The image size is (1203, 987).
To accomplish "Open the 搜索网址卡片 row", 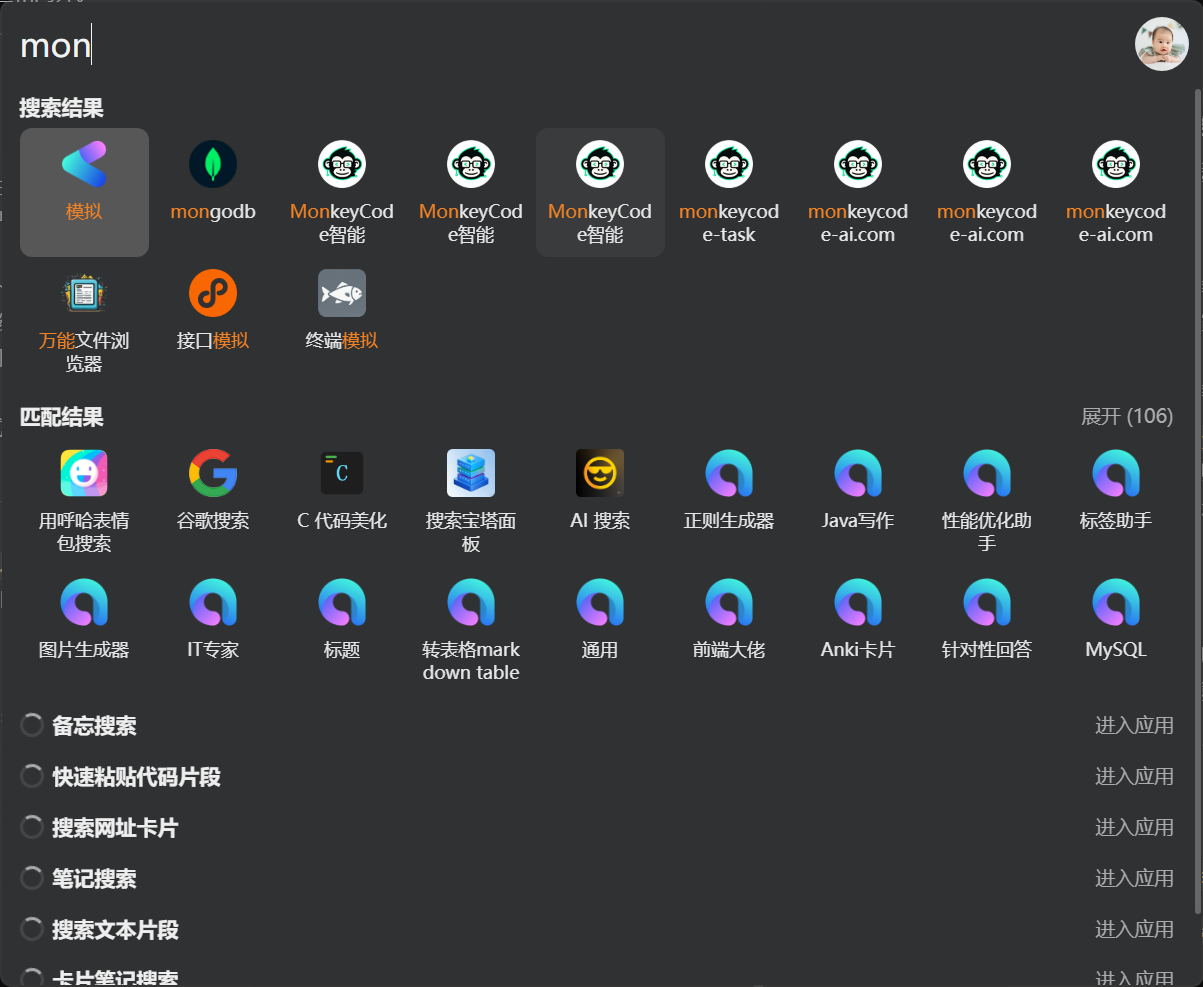I will click(597, 828).
